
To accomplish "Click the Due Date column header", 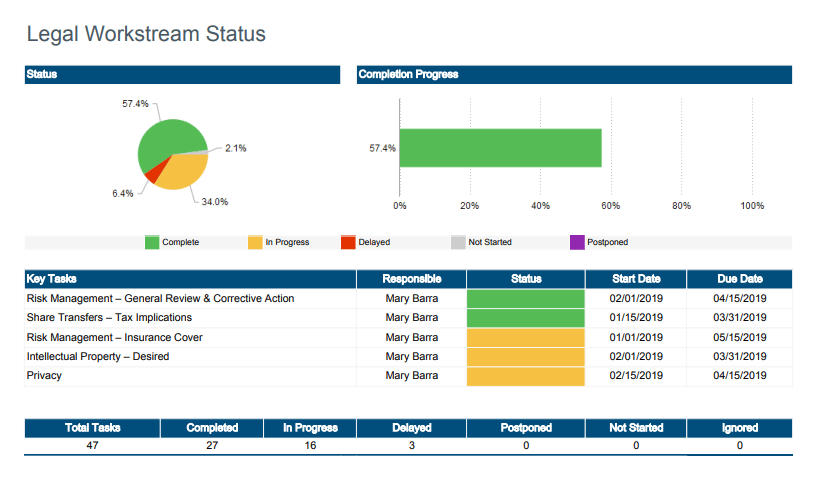I will point(739,279).
